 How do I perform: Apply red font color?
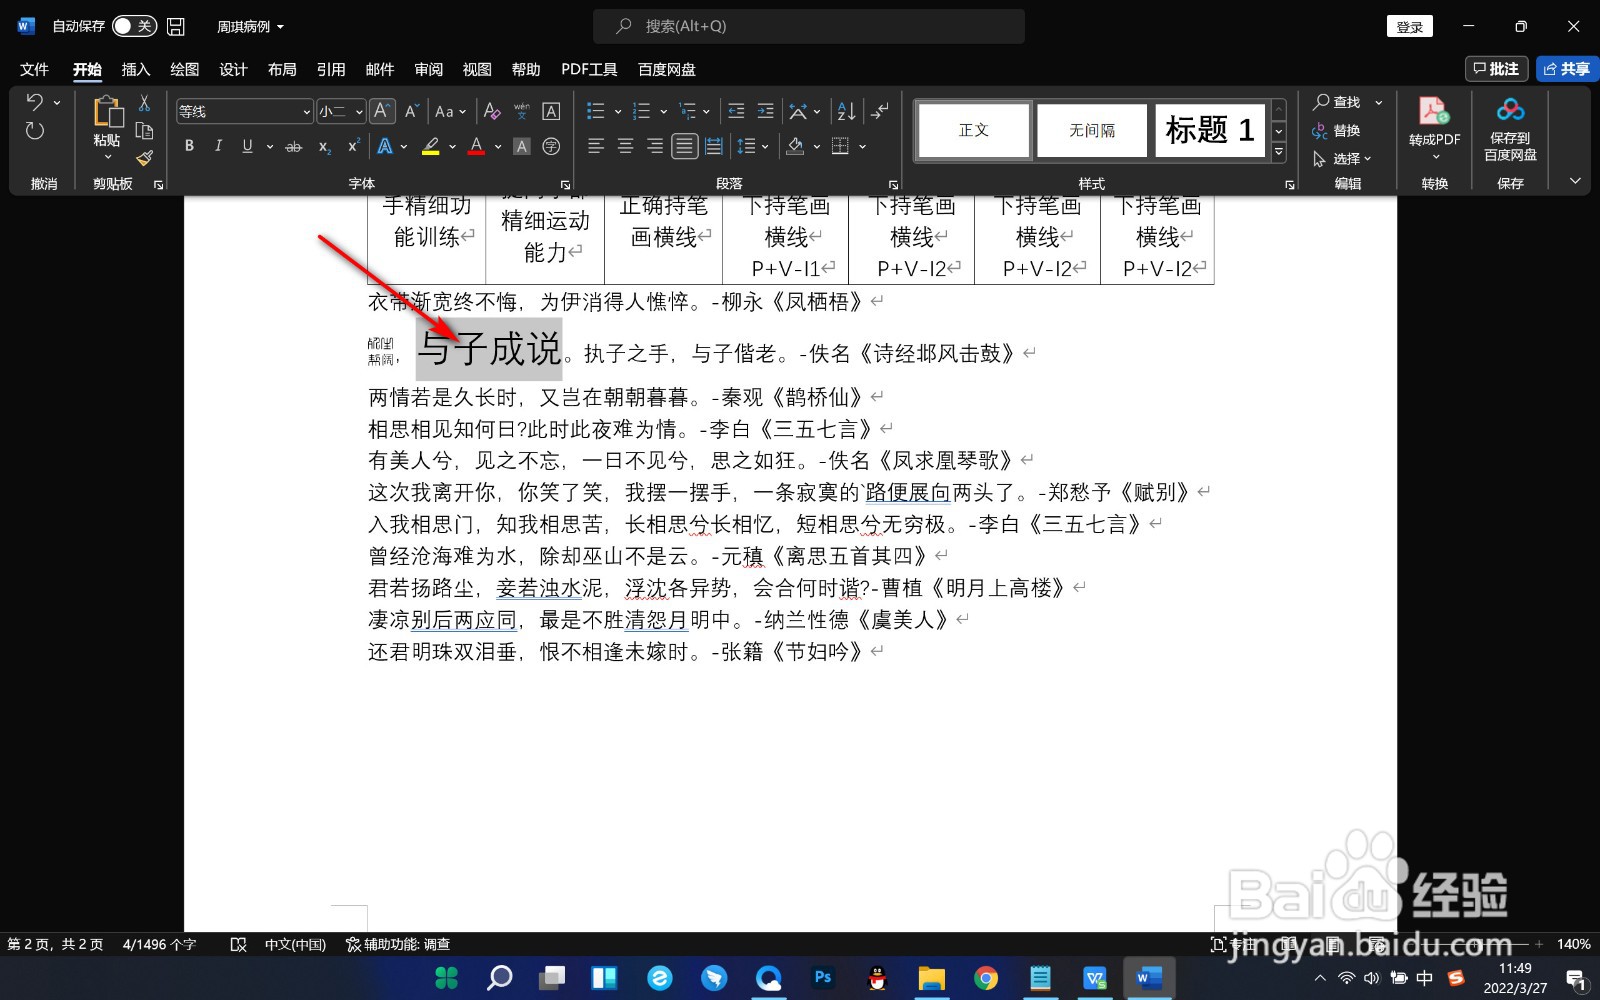[477, 146]
